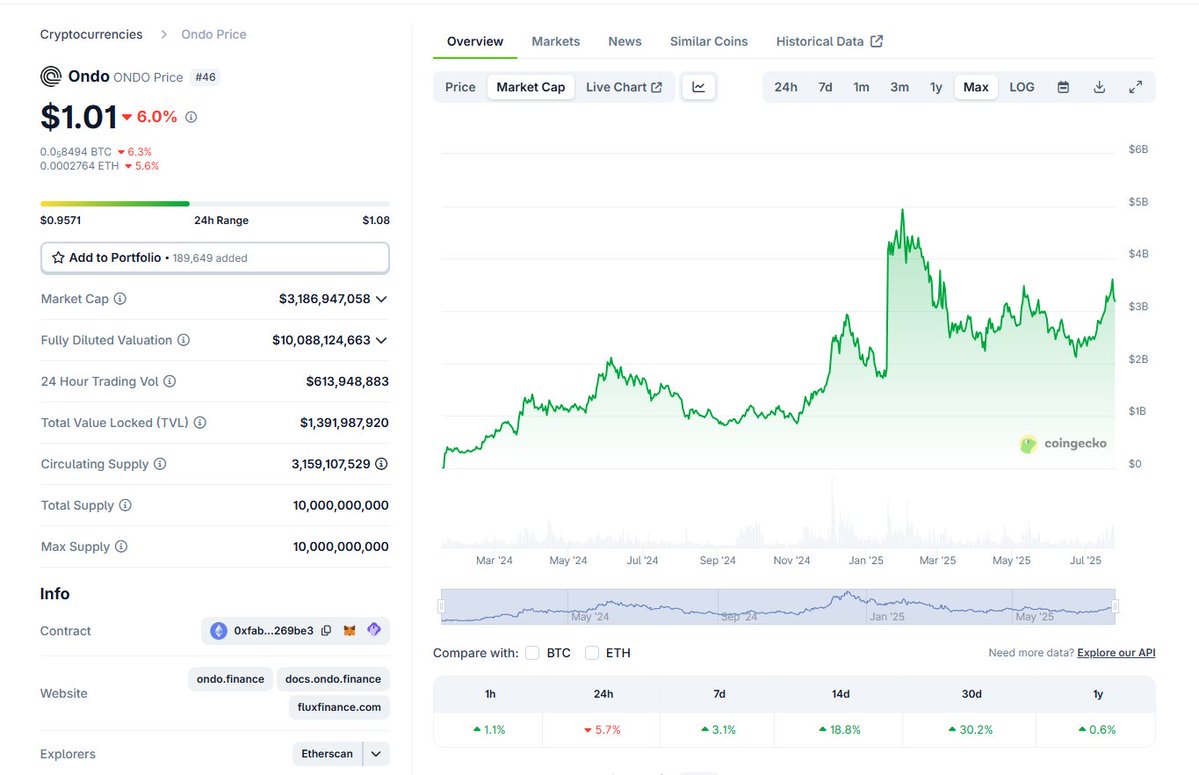Select Price chart mode

(x=460, y=87)
